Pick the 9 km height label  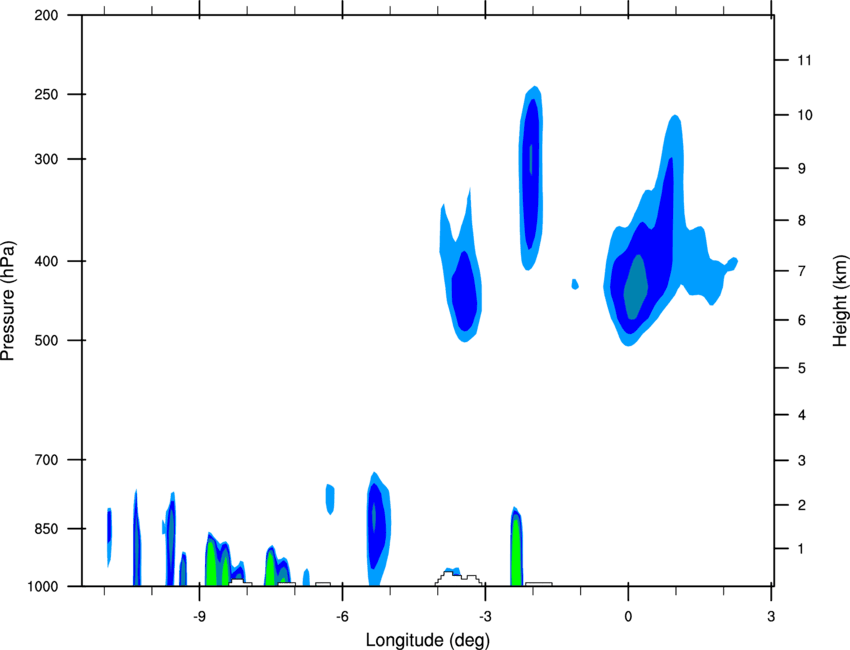(x=801, y=169)
